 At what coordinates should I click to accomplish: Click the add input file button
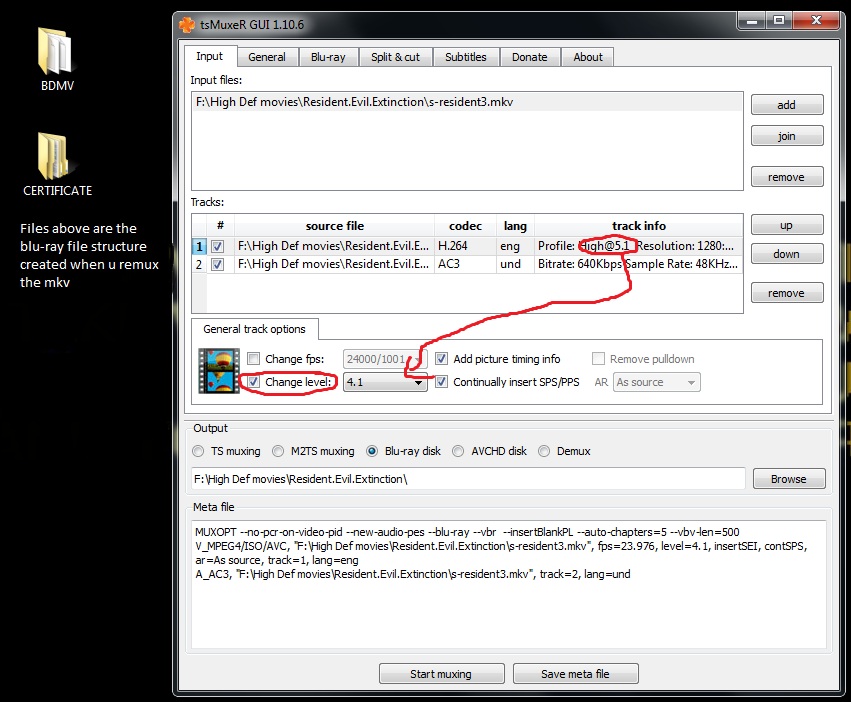pyautogui.click(x=787, y=105)
